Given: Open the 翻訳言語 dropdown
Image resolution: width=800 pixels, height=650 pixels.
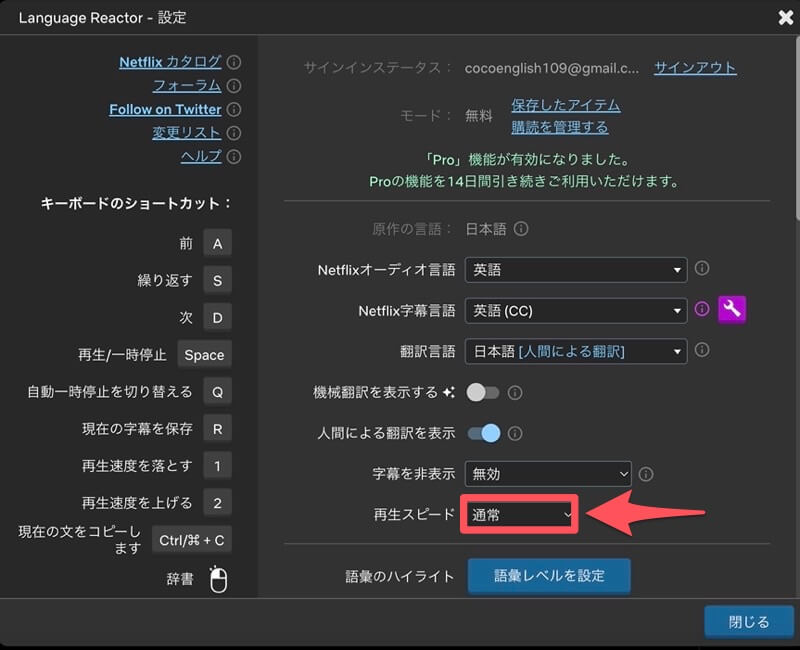Looking at the screenshot, I should pos(576,351).
